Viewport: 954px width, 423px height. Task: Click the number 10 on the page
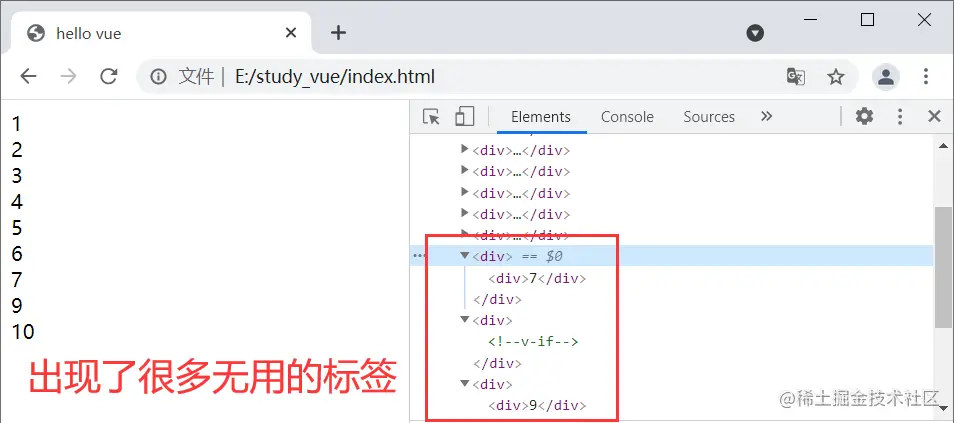(x=24, y=332)
